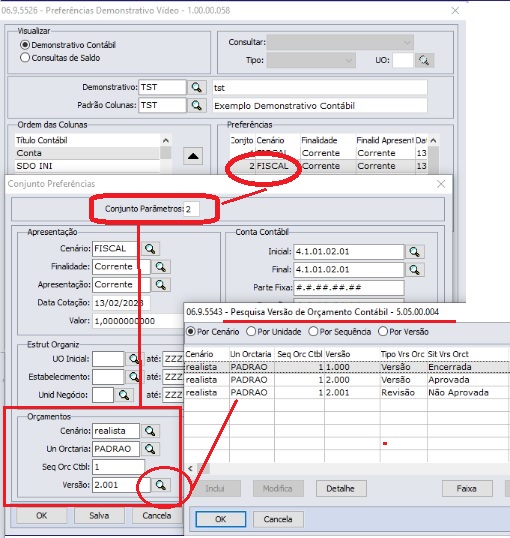Open lookup for Estabelecimento field
Screen dimensions: 510x538
pos(133,377)
